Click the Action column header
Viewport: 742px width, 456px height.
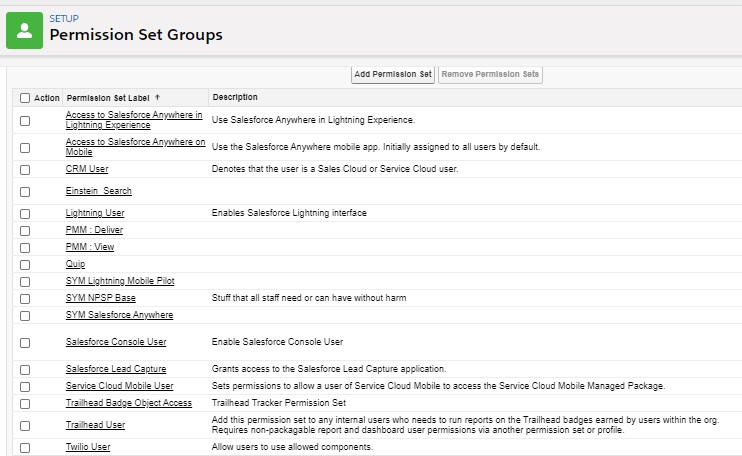(47, 98)
